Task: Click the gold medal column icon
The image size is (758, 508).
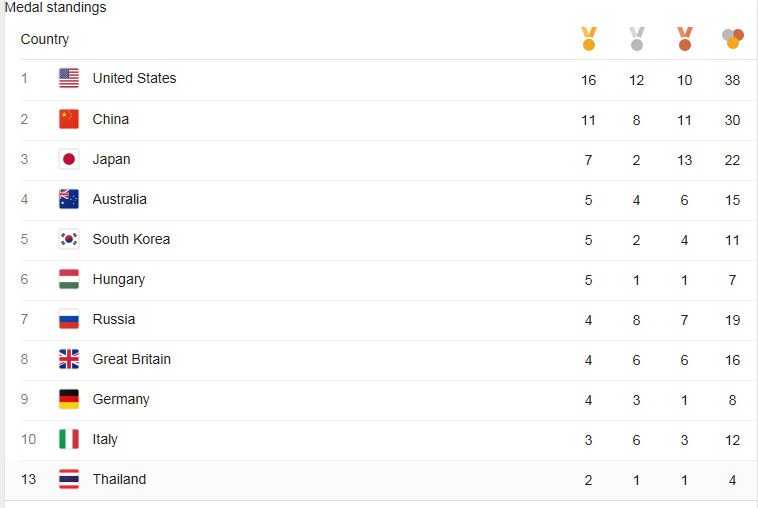Action: pos(588,39)
